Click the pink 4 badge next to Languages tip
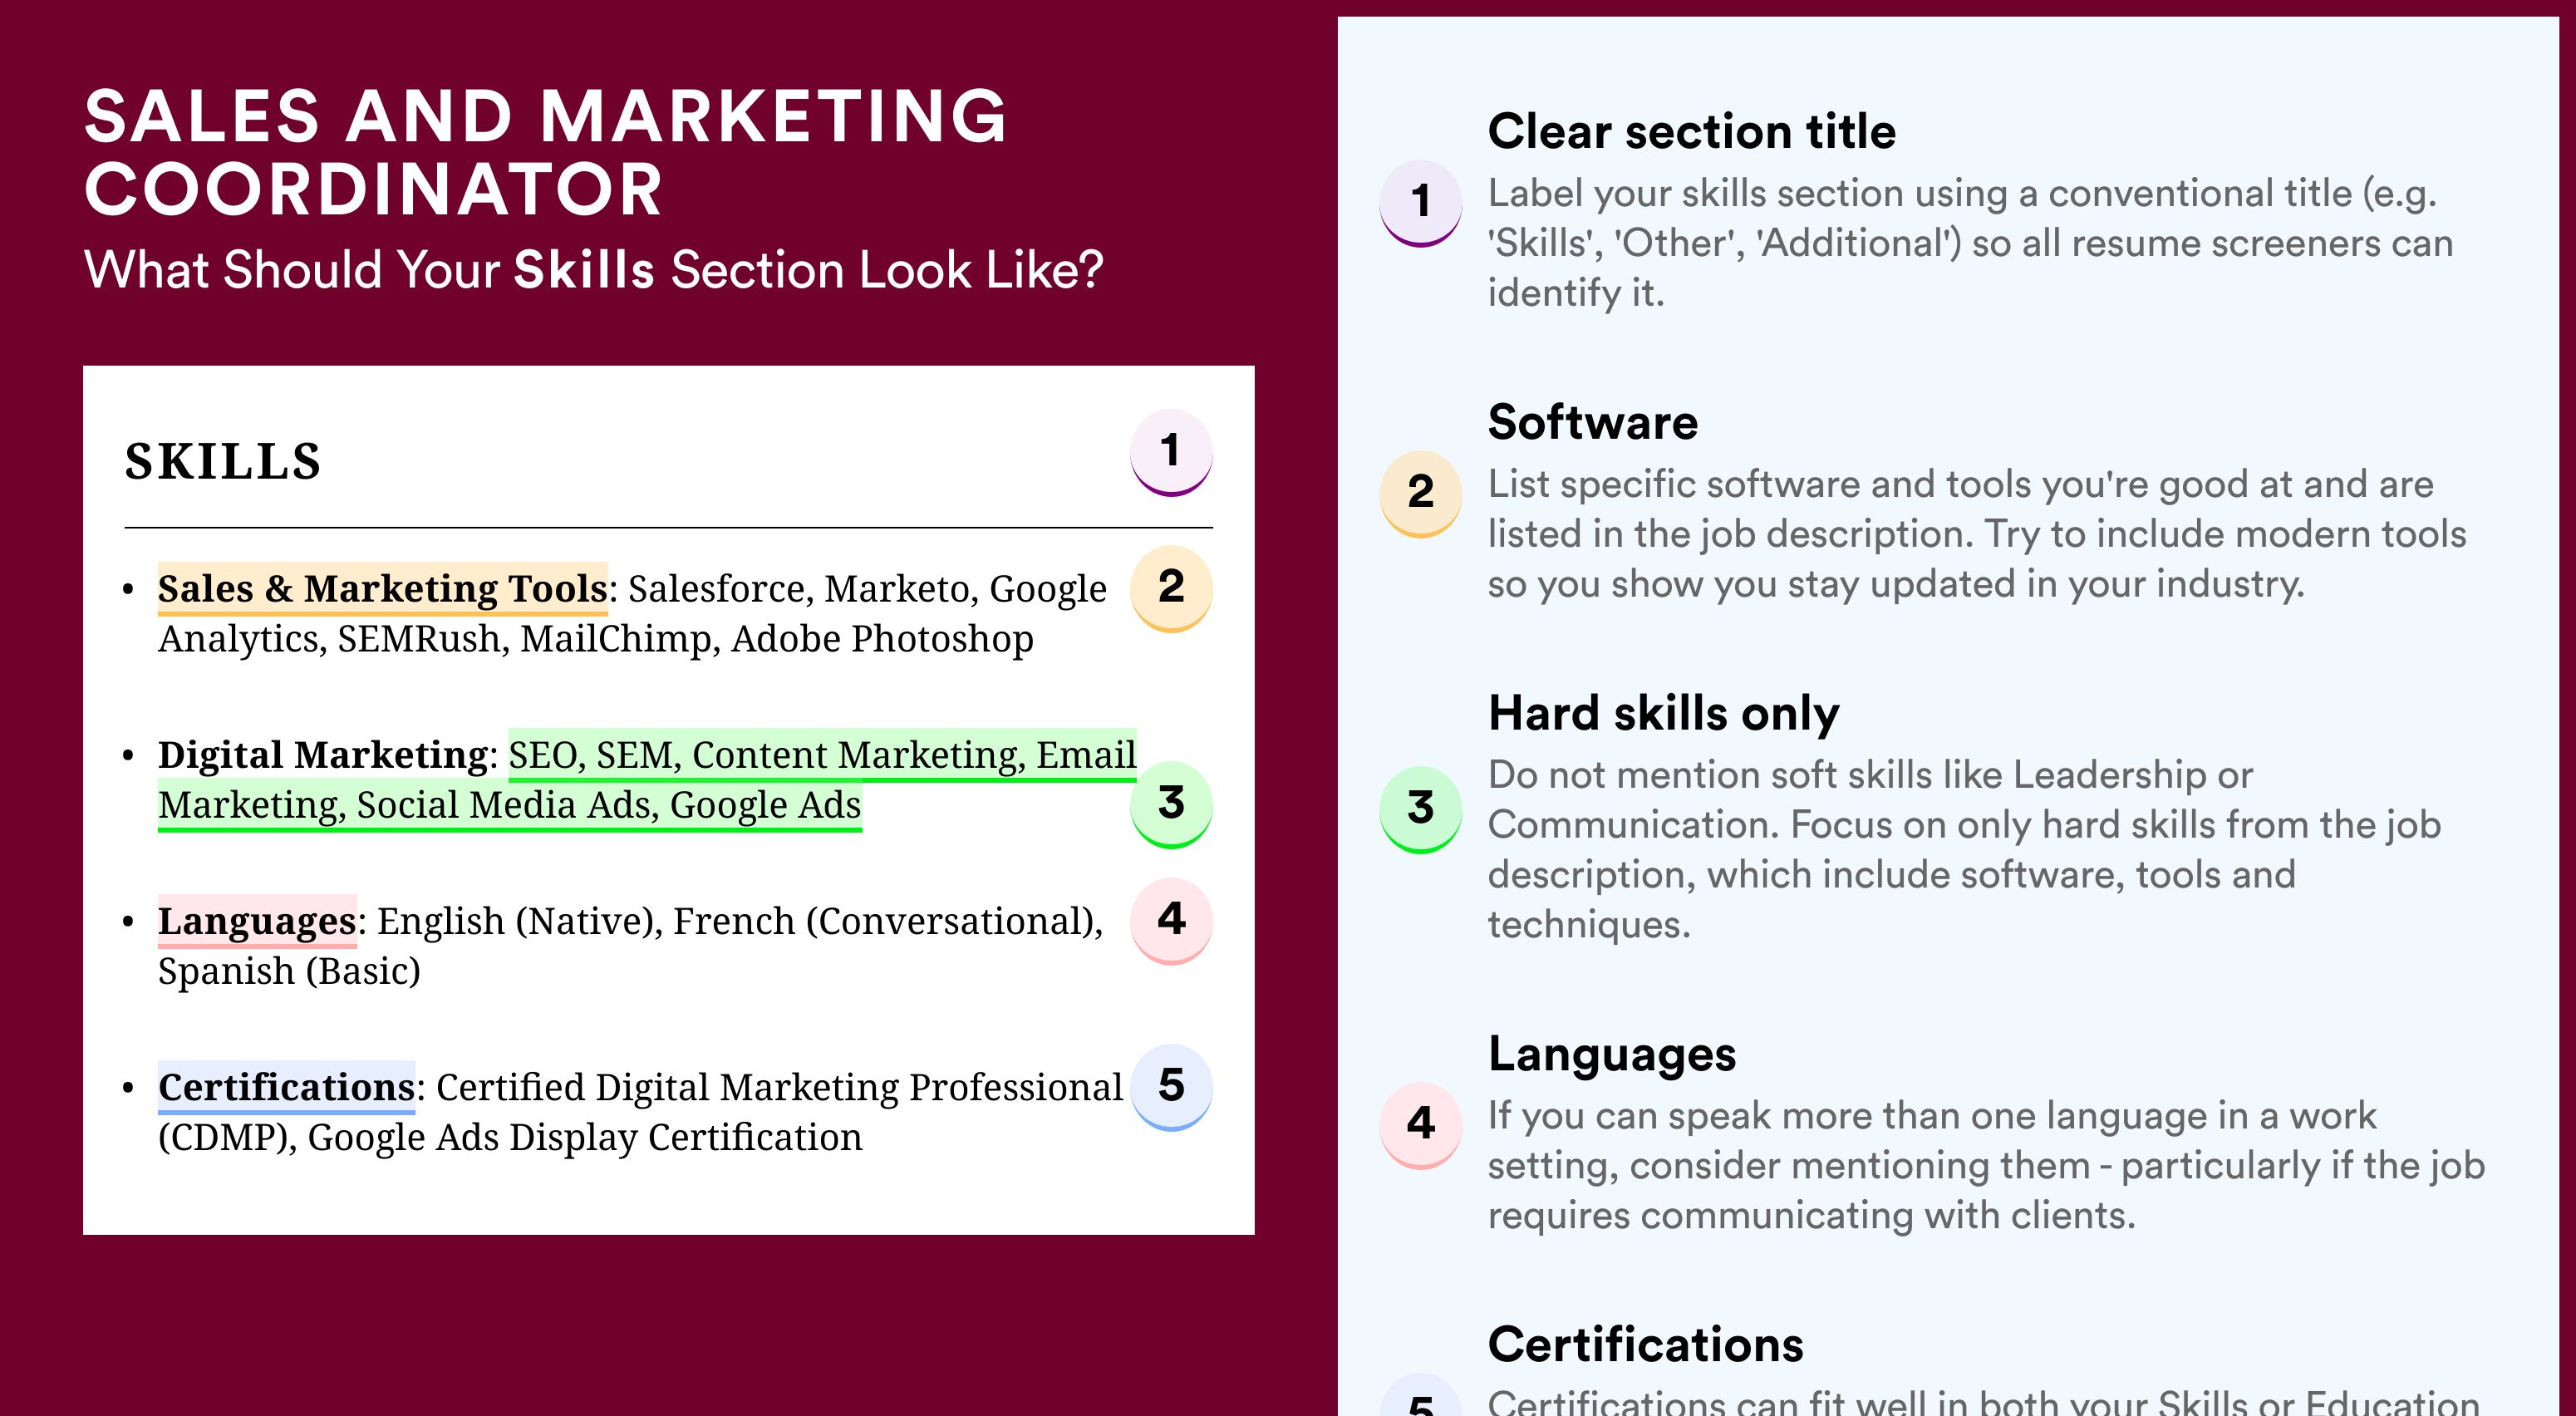This screenshot has width=2576, height=1416. (1421, 1125)
